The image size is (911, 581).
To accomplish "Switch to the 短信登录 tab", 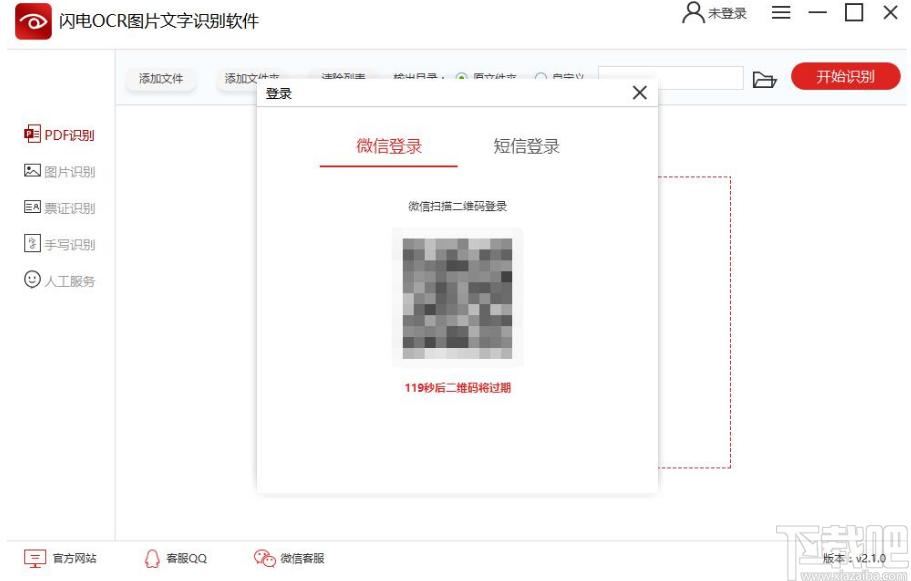I will tap(526, 146).
